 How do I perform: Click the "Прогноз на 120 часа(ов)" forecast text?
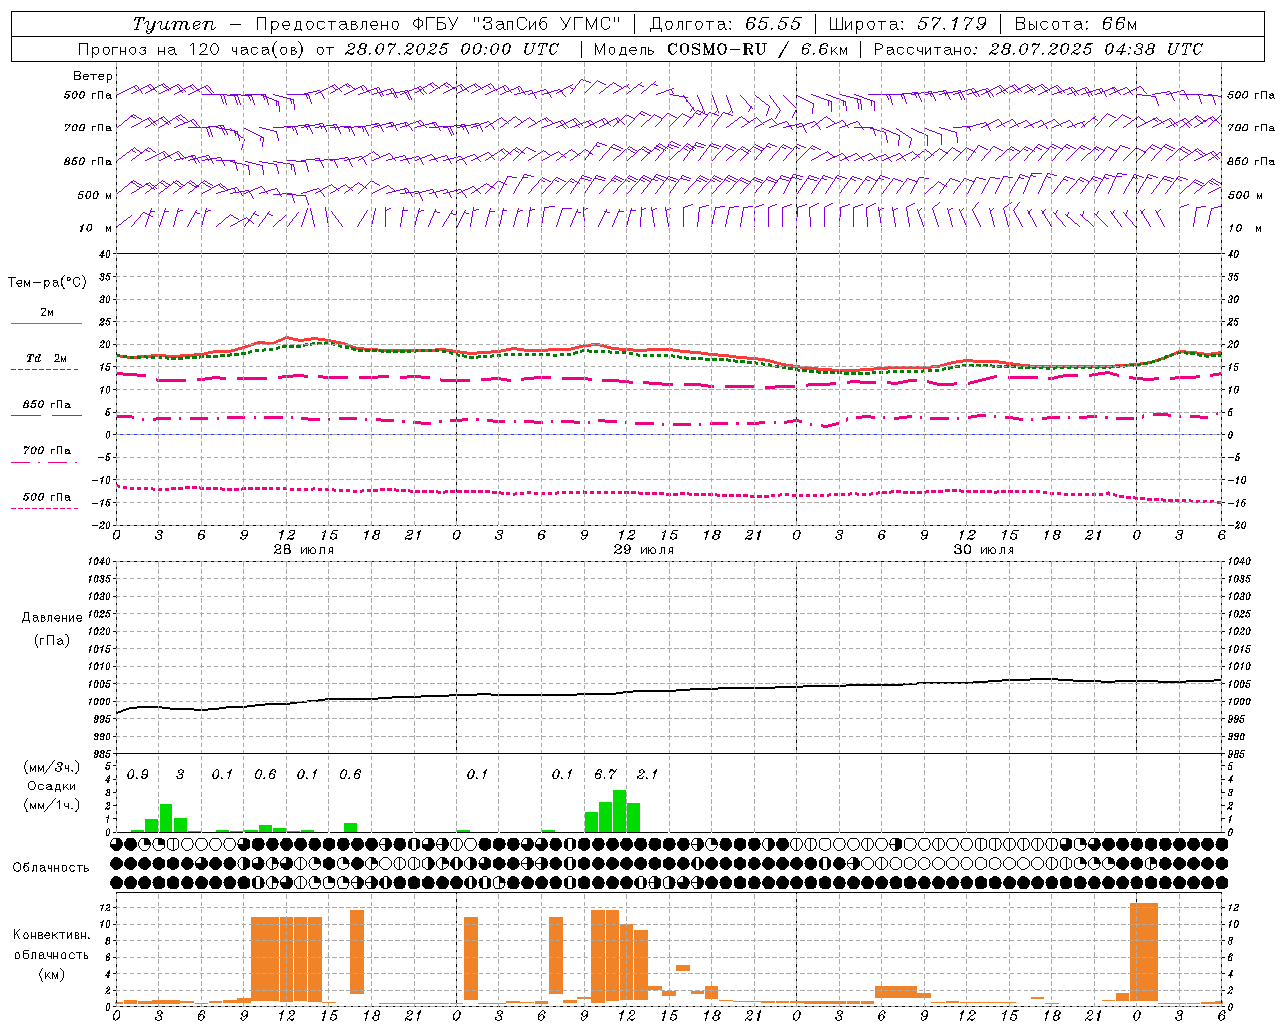[x=191, y=49]
